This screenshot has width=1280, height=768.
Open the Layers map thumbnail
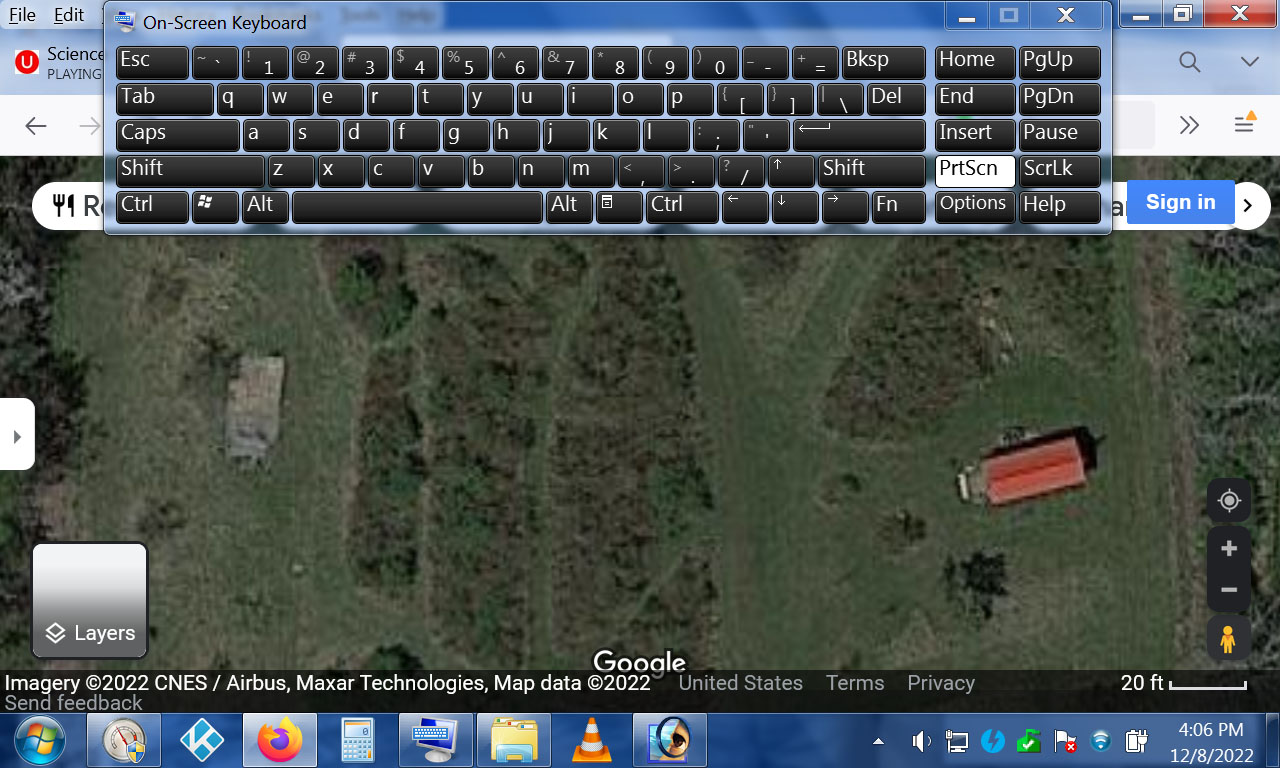pos(90,600)
